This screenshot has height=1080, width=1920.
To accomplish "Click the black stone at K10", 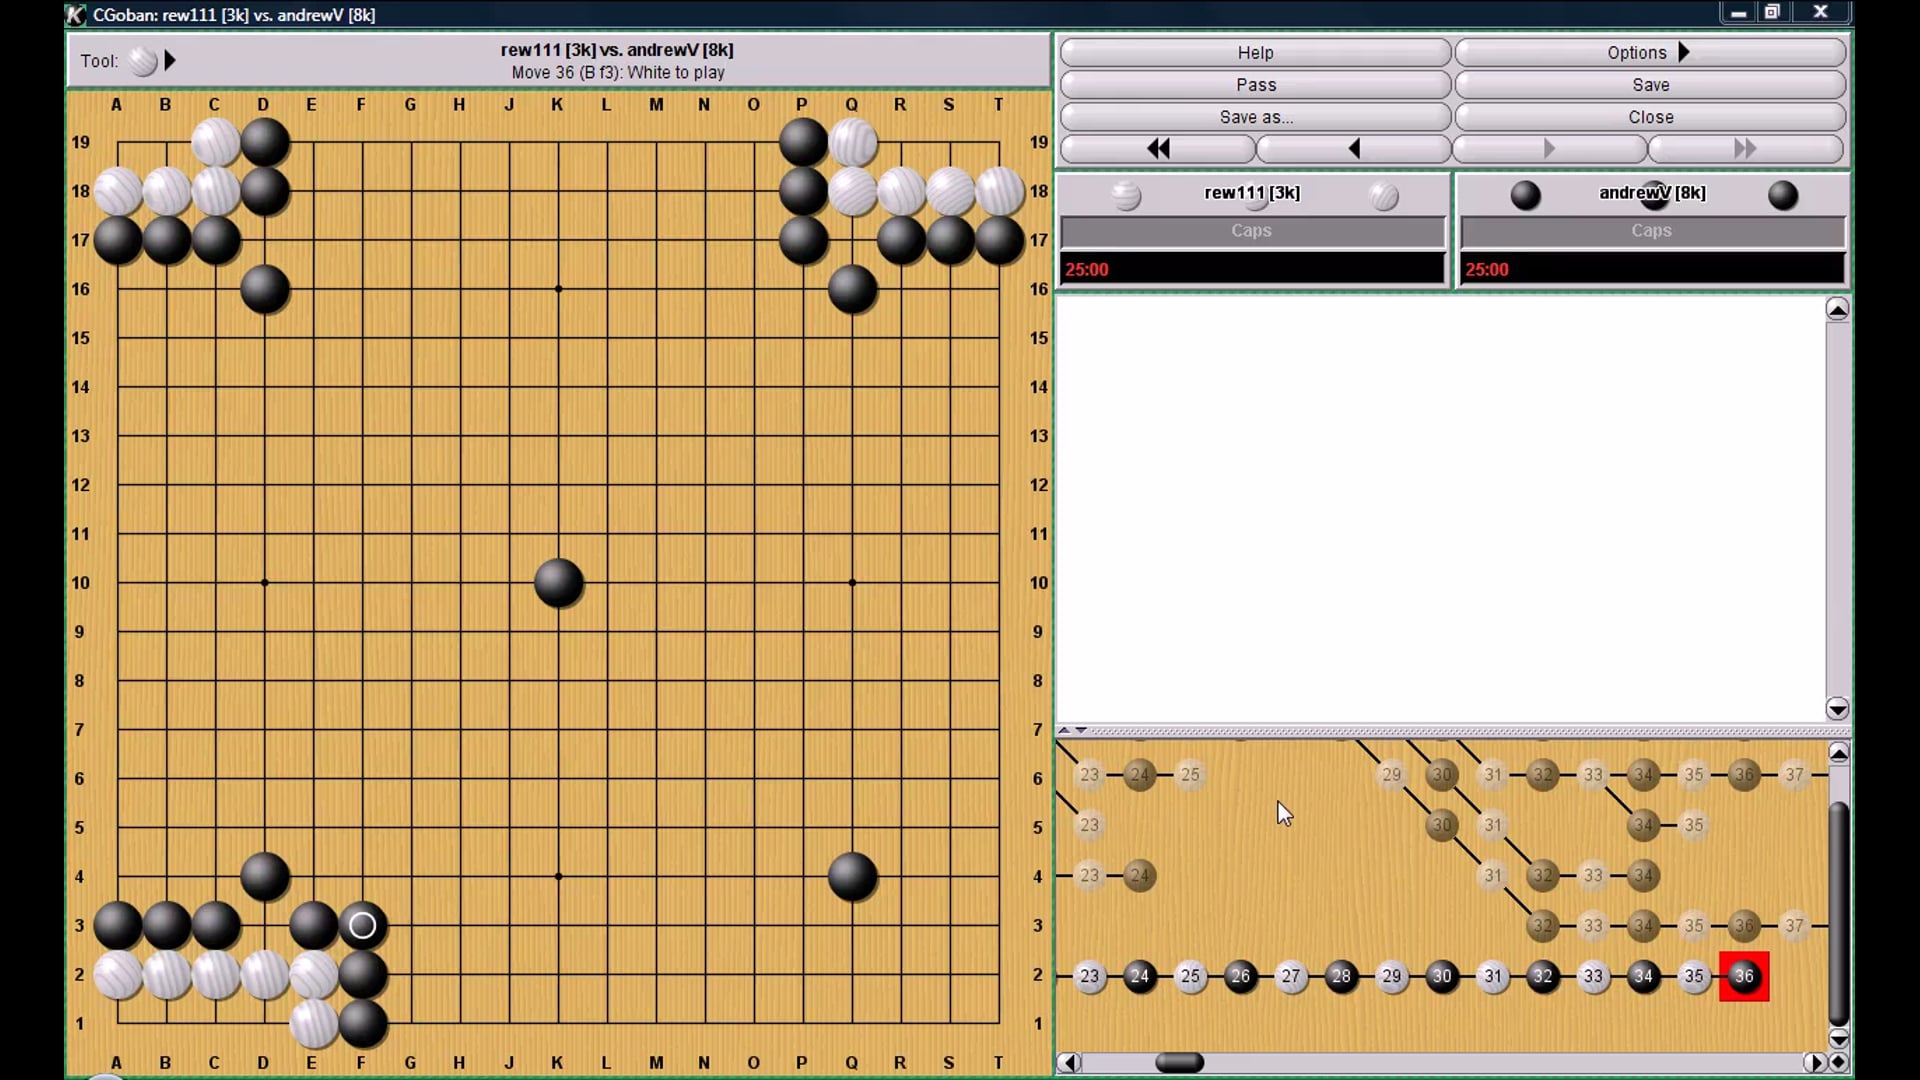I will 558,583.
